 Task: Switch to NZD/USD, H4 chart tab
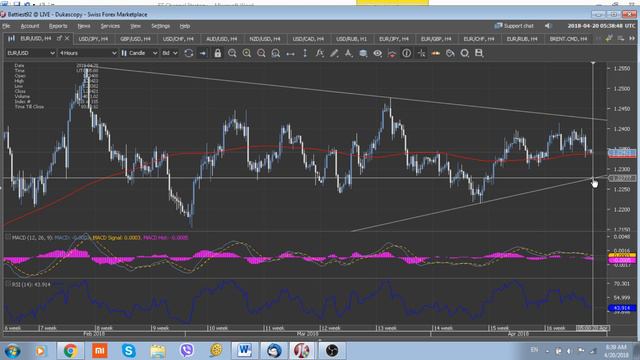[x=265, y=39]
